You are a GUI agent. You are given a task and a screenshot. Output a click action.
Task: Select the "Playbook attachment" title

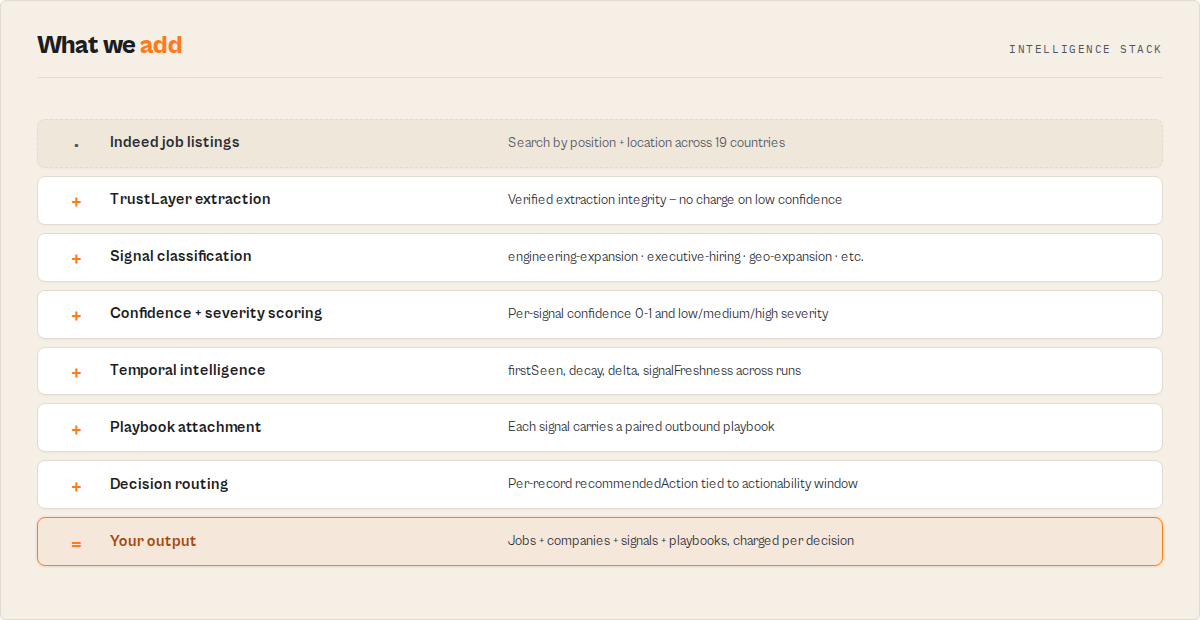tap(186, 427)
